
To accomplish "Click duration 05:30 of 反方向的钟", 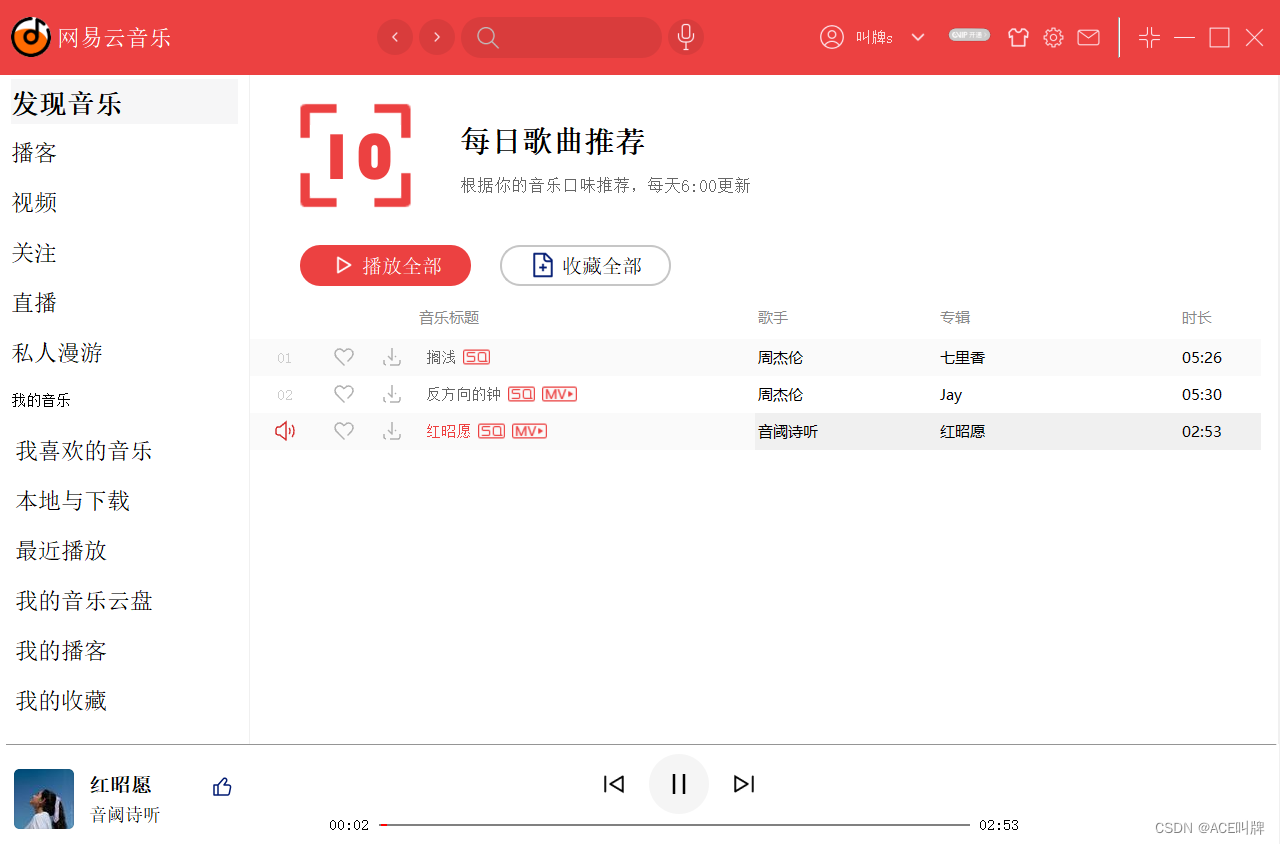I will click(x=1202, y=394).
